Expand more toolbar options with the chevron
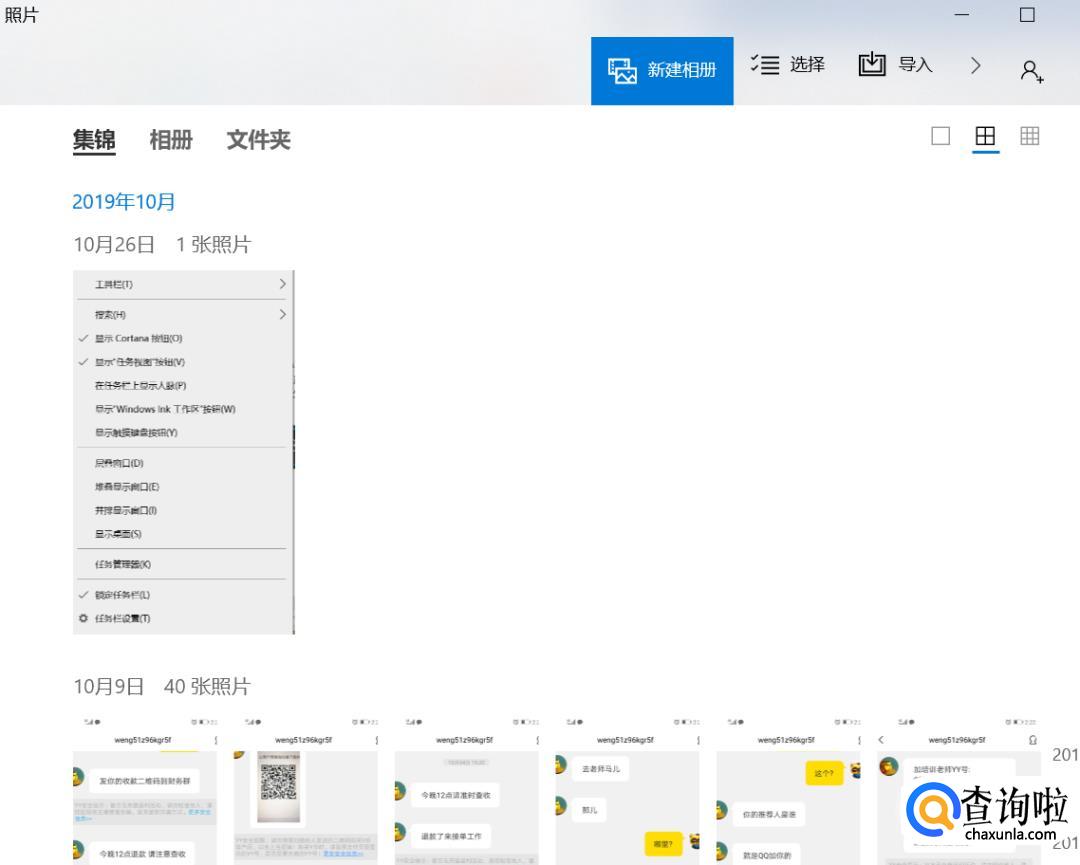Viewport: 1080px width, 865px height. [x=976, y=66]
